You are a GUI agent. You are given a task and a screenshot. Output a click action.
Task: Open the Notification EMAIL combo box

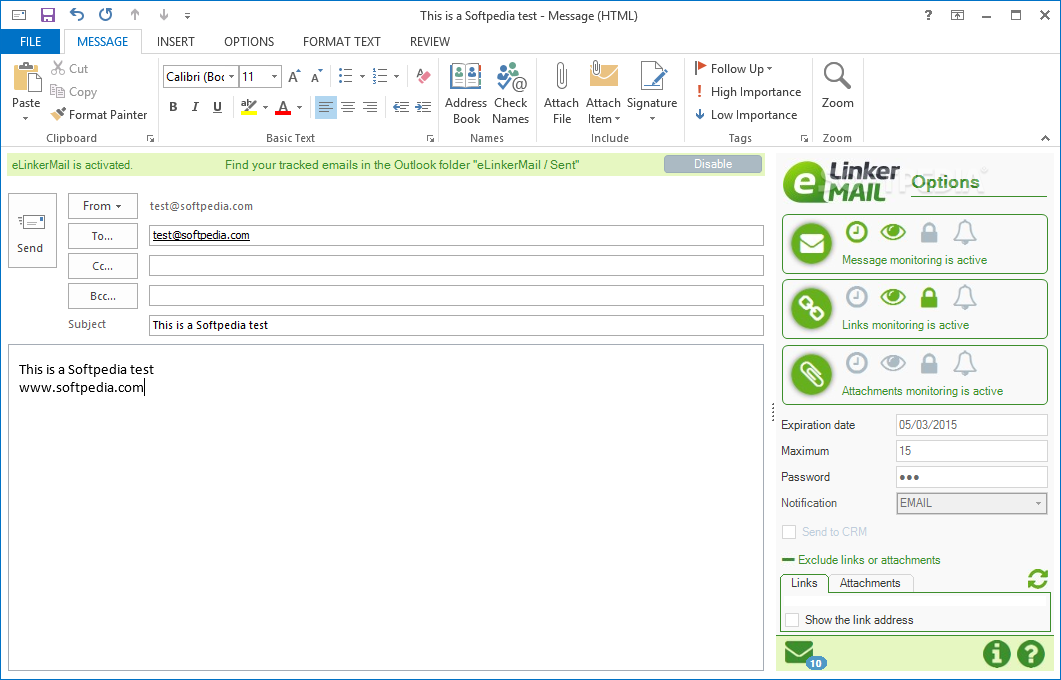pos(972,503)
